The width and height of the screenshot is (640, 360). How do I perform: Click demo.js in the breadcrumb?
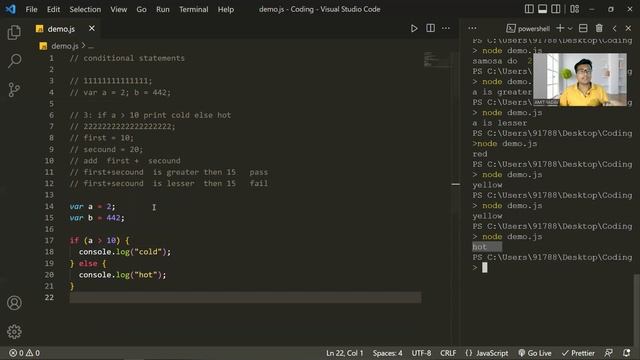coord(64,46)
